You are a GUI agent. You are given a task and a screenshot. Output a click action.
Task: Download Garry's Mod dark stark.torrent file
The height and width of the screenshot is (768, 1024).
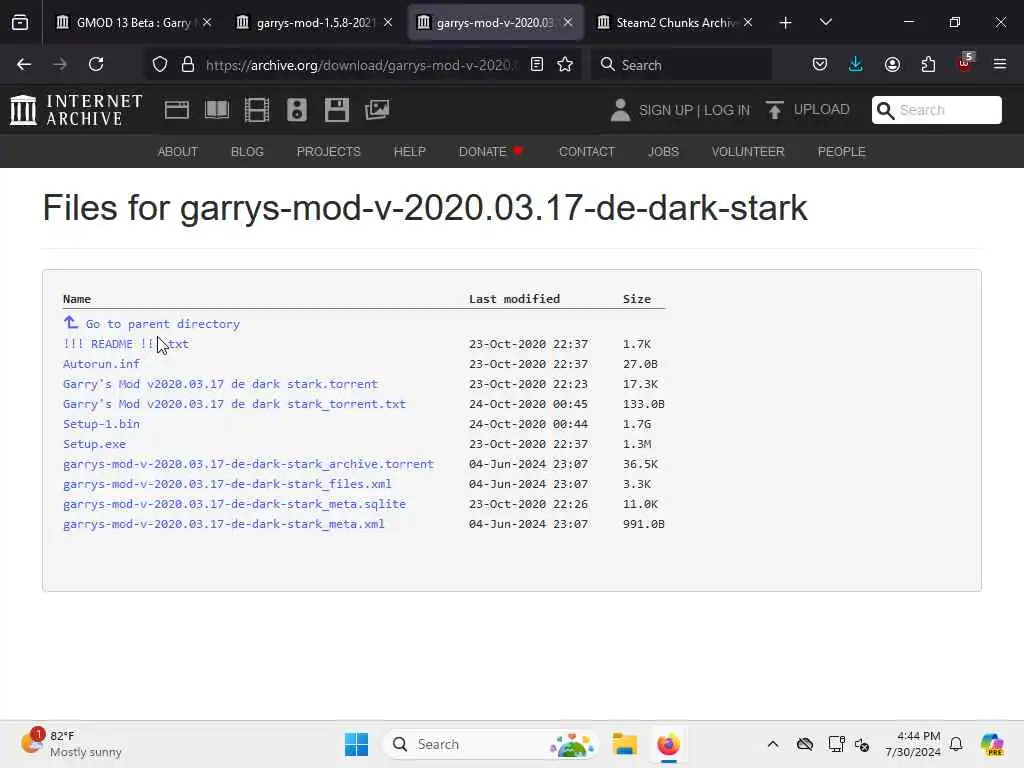pos(220,384)
